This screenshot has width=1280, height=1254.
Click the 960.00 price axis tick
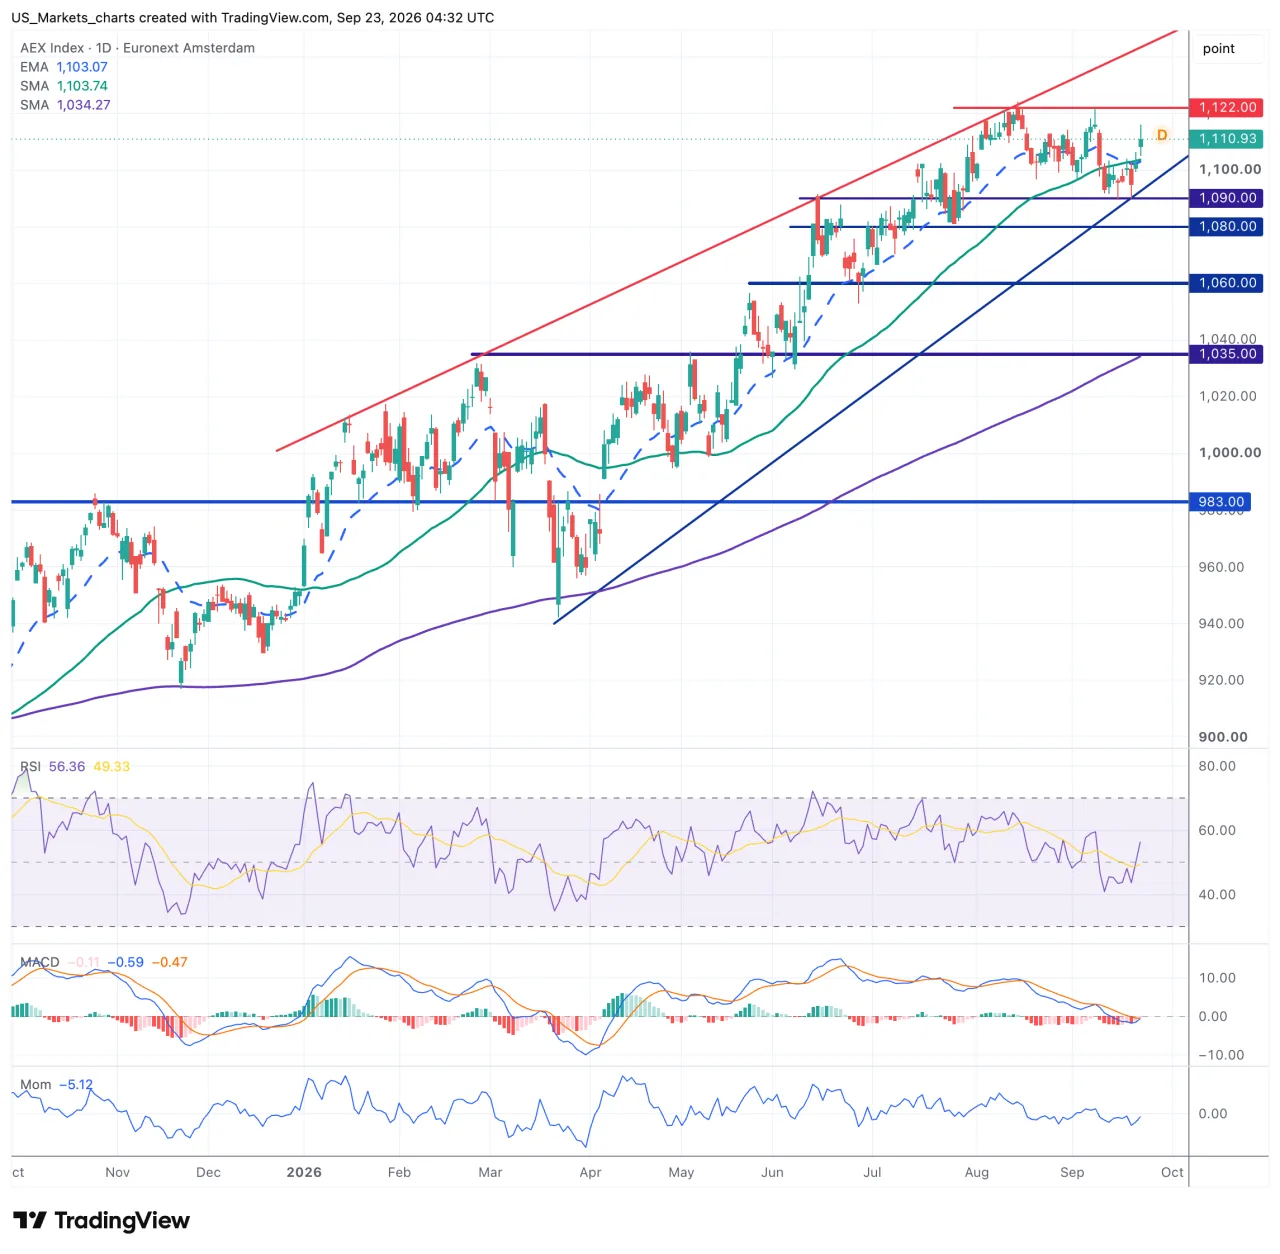point(1221,567)
